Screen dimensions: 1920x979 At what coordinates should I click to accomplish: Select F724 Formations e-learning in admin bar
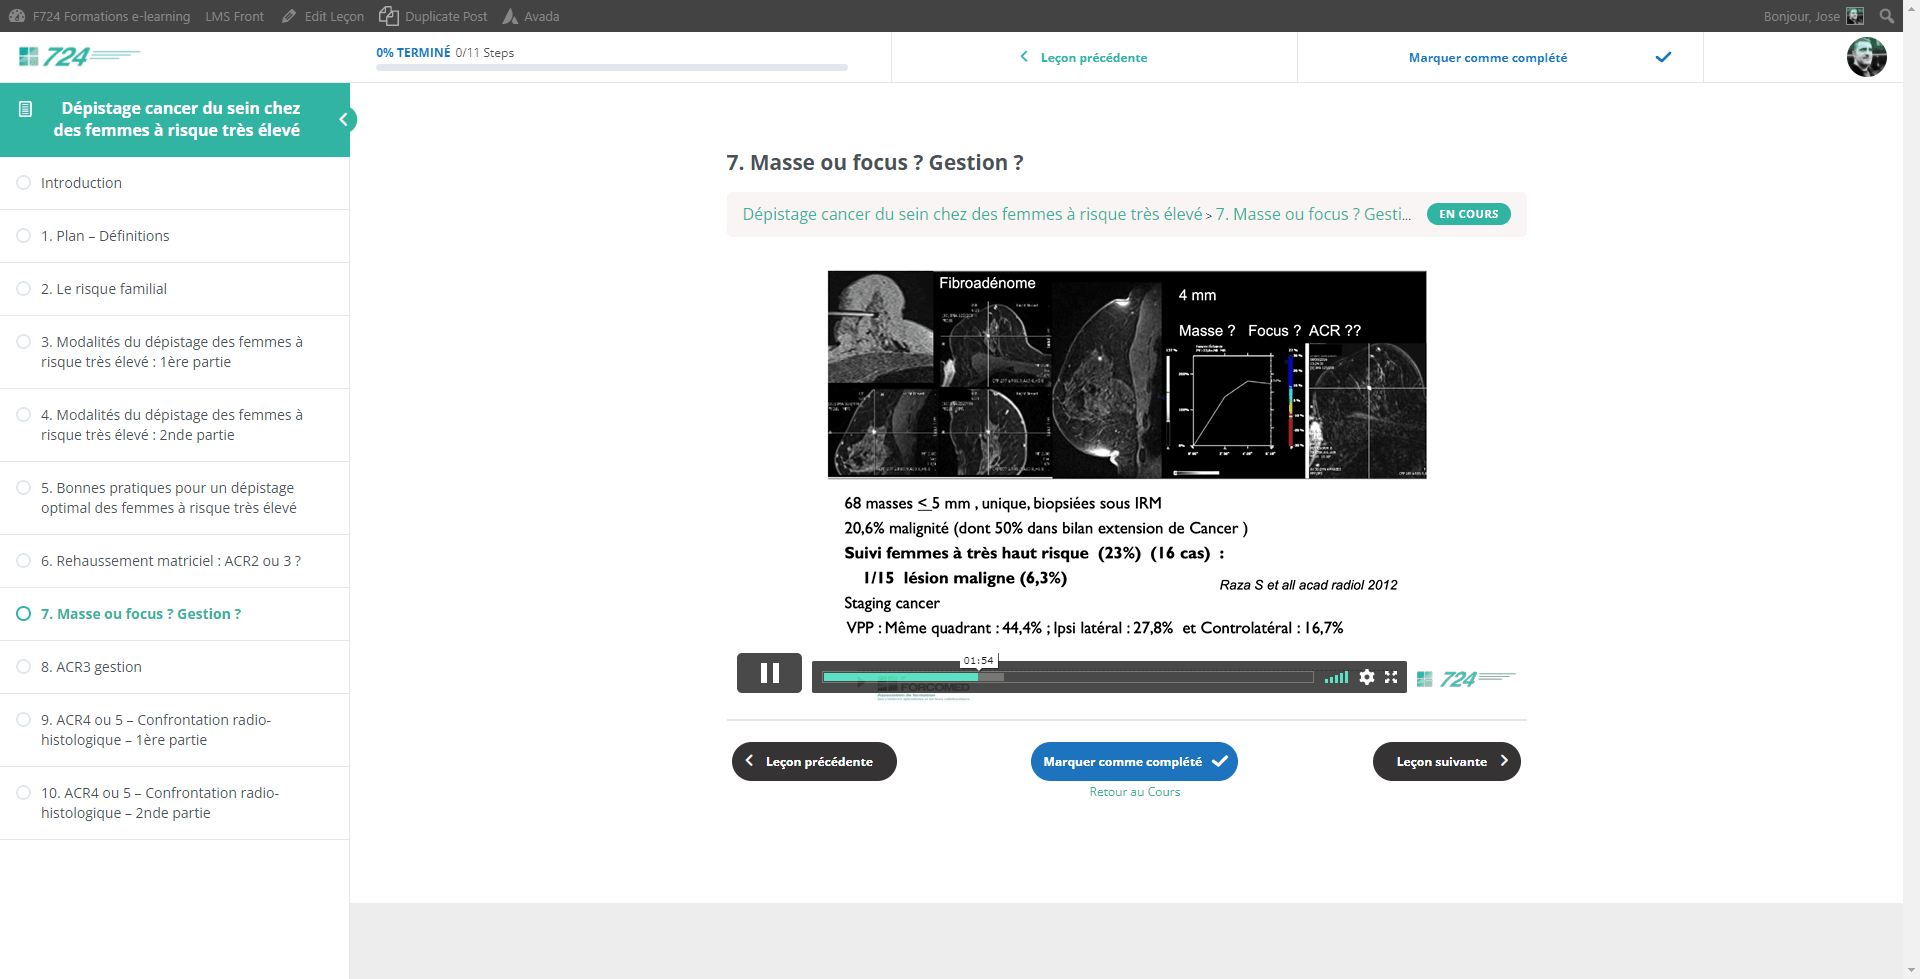pyautogui.click(x=111, y=16)
